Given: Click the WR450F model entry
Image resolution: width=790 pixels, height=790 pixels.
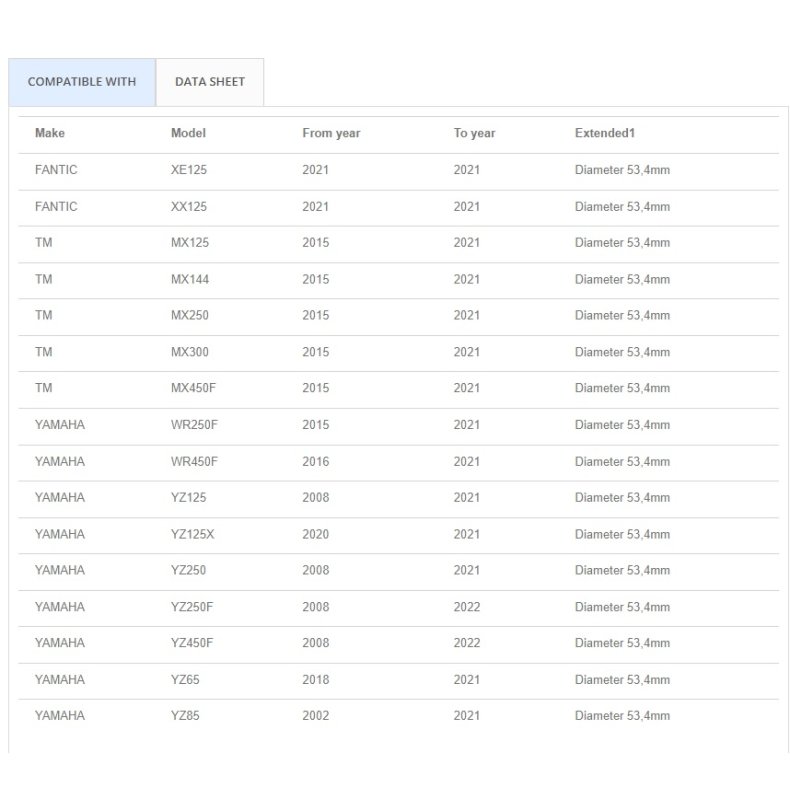Looking at the screenshot, I should tap(194, 461).
